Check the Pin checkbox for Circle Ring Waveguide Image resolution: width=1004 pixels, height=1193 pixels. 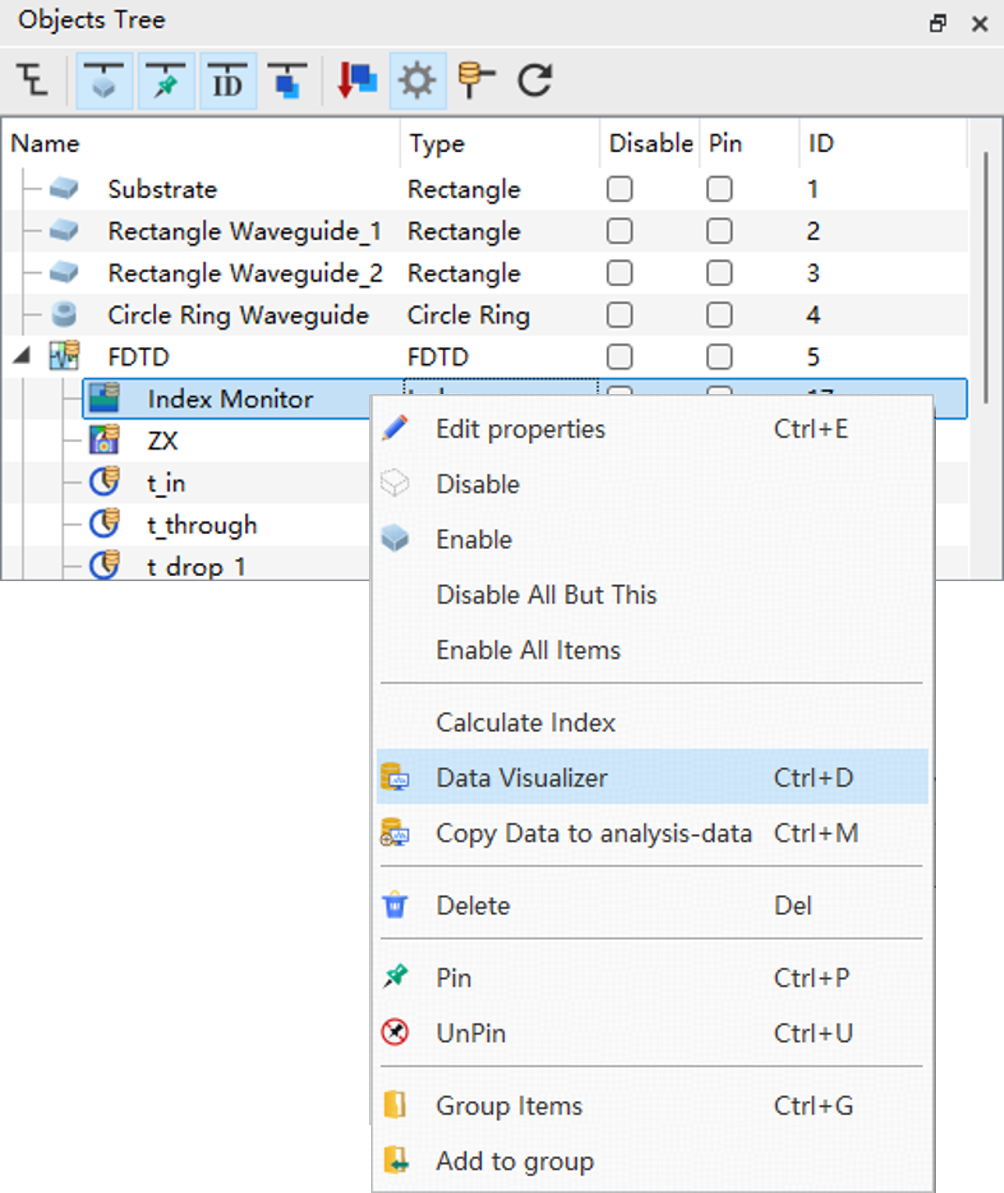719,315
